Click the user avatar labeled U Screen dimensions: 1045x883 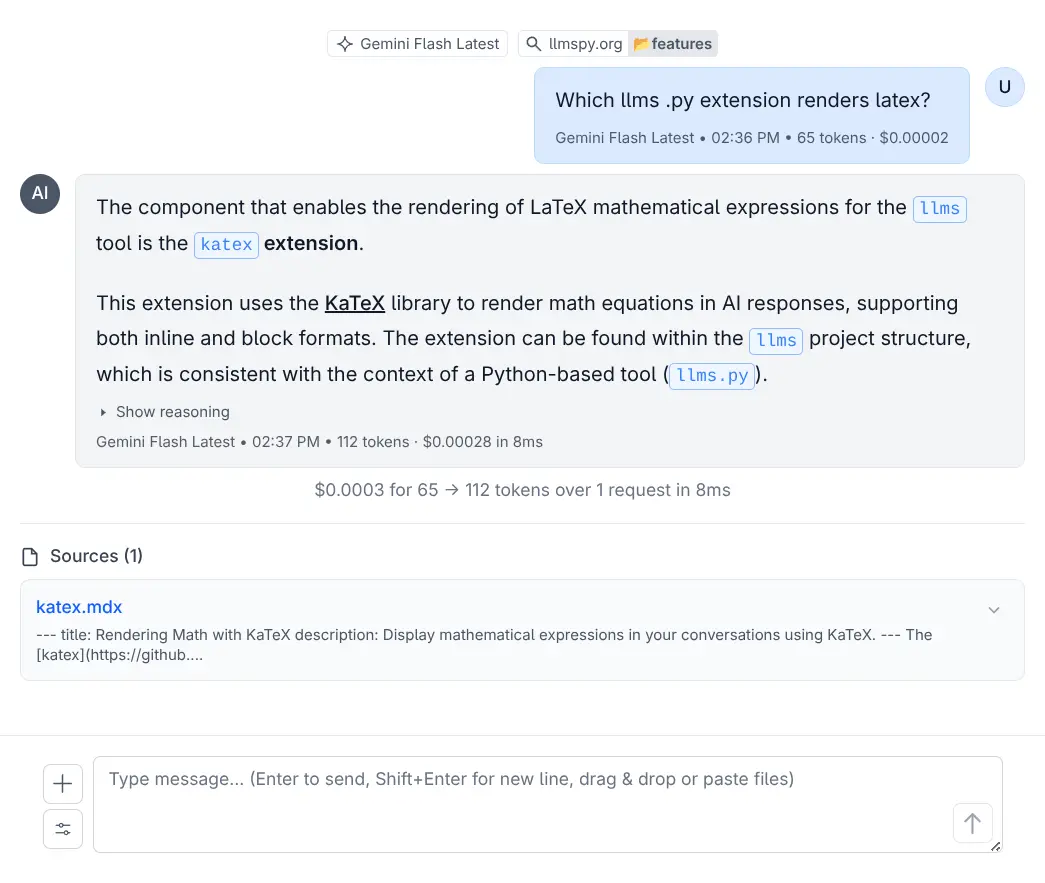click(1004, 87)
